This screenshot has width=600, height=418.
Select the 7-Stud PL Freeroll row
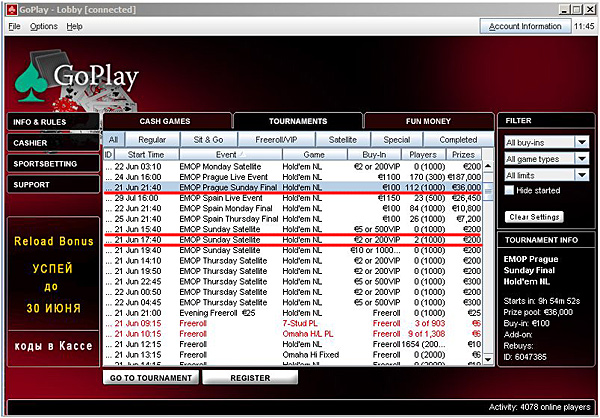tap(293, 323)
